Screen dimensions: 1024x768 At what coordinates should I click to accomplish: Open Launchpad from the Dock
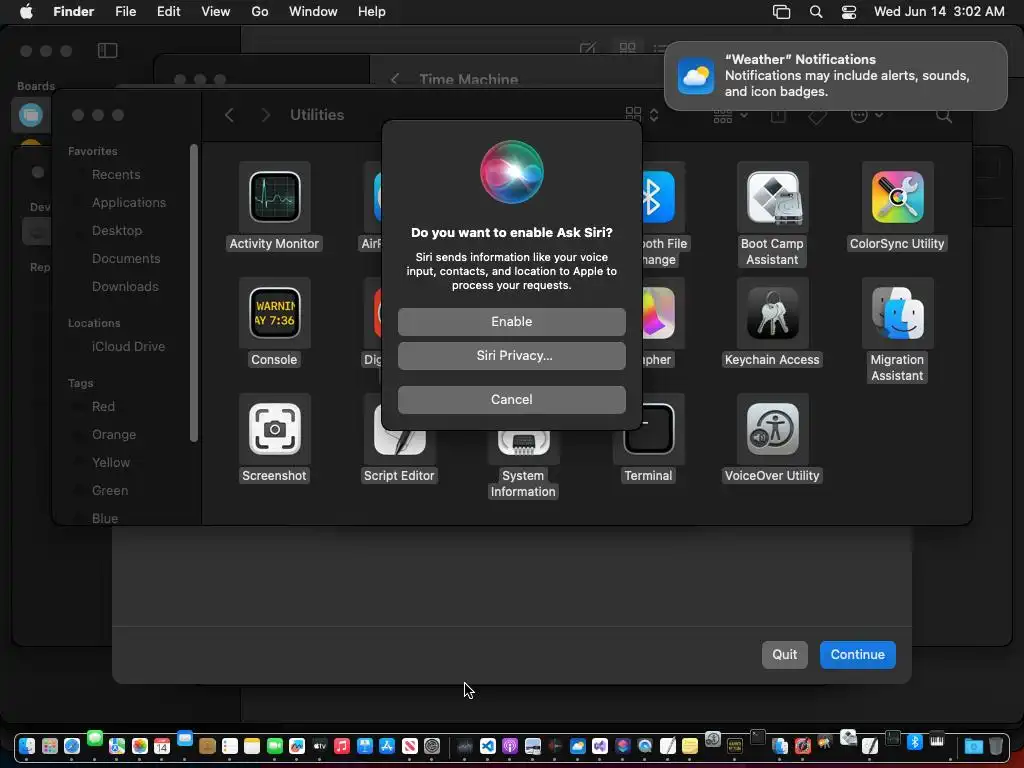50,746
